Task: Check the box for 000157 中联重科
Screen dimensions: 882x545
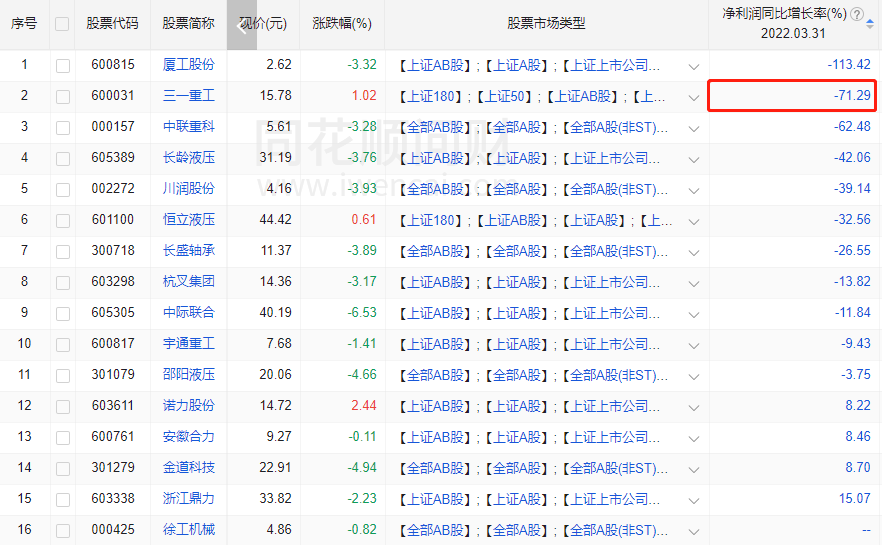Action: (x=63, y=128)
